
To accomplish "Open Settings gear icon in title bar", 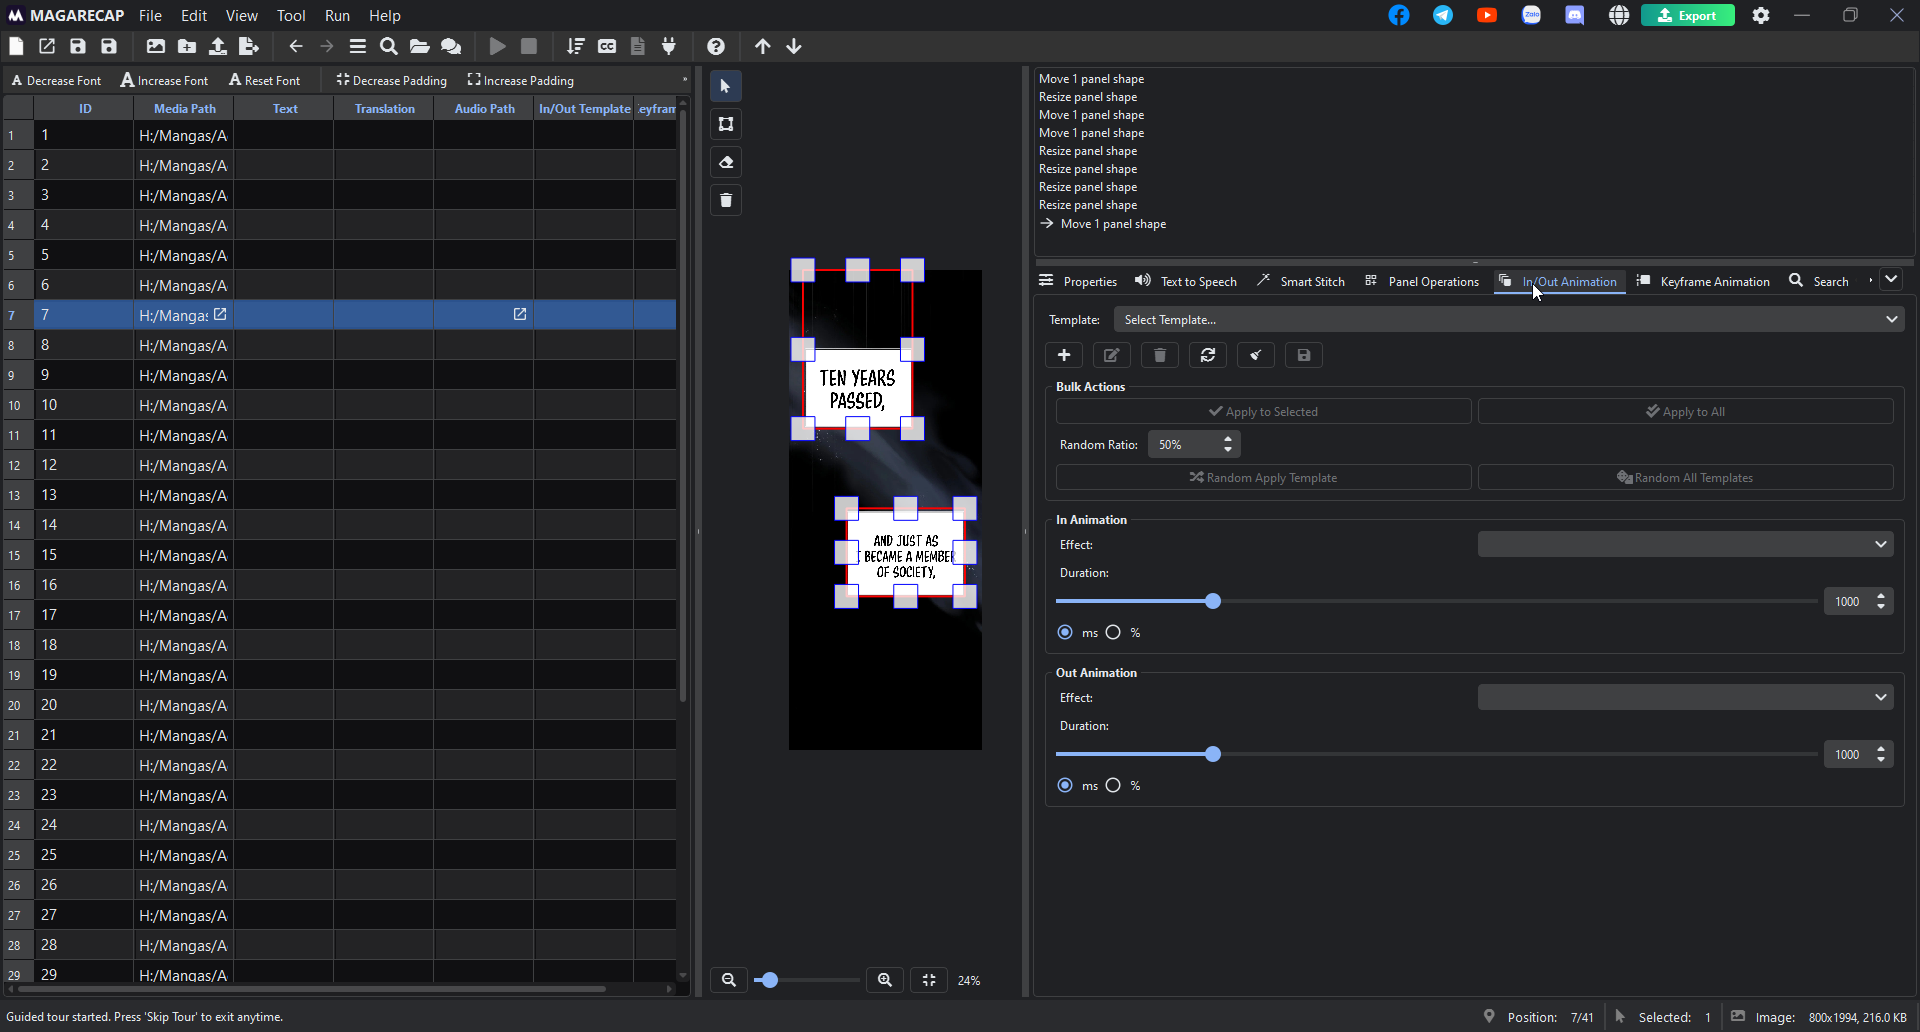I will [1761, 15].
